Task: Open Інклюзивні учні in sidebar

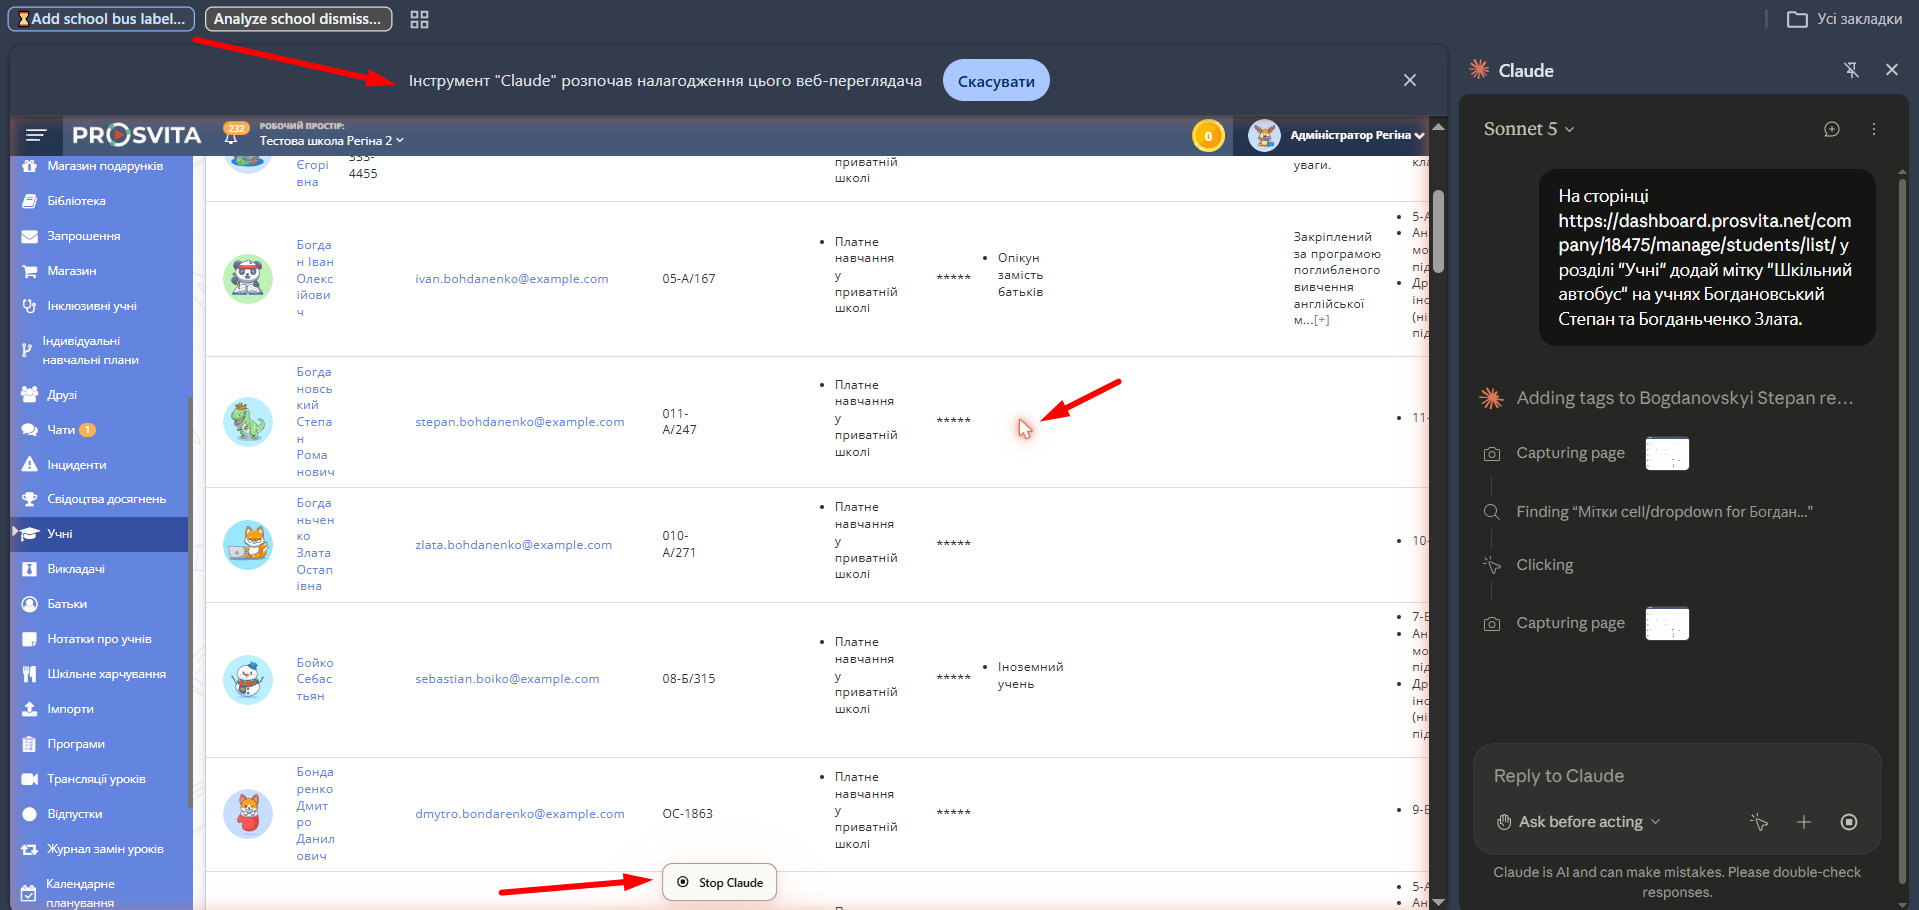Action: pos(91,306)
